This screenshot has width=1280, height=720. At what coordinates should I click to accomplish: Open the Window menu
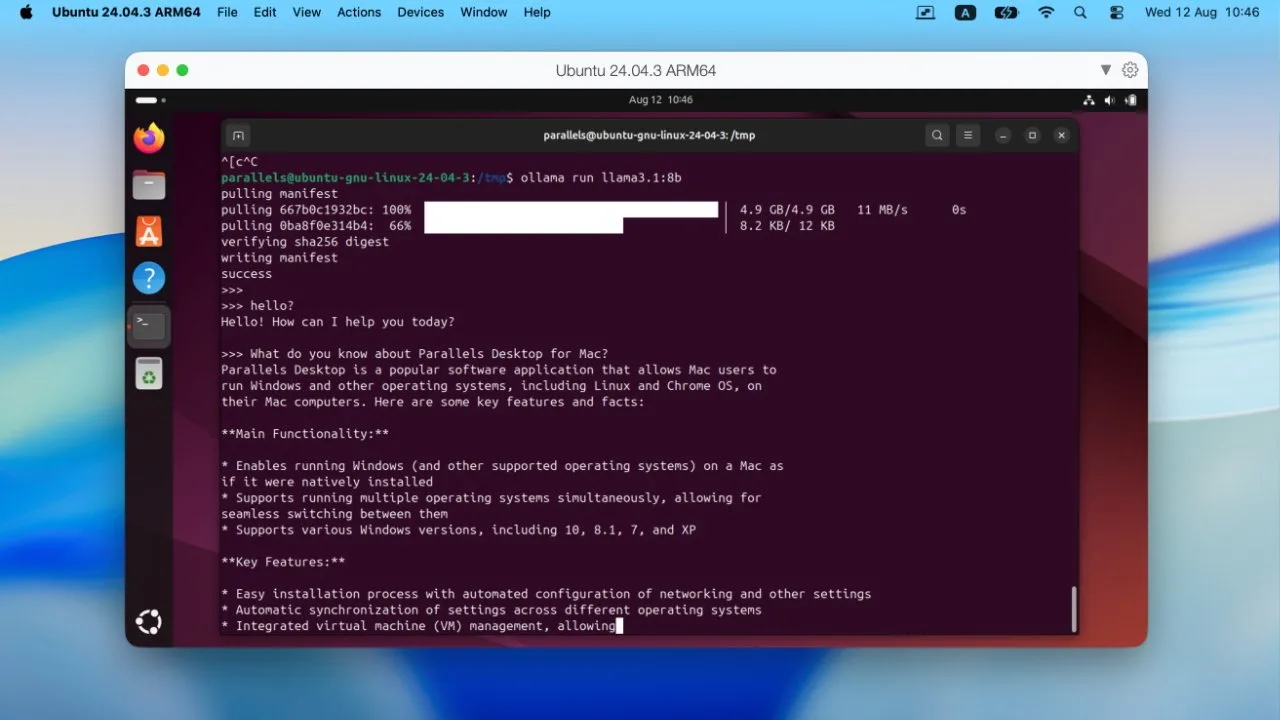(484, 12)
